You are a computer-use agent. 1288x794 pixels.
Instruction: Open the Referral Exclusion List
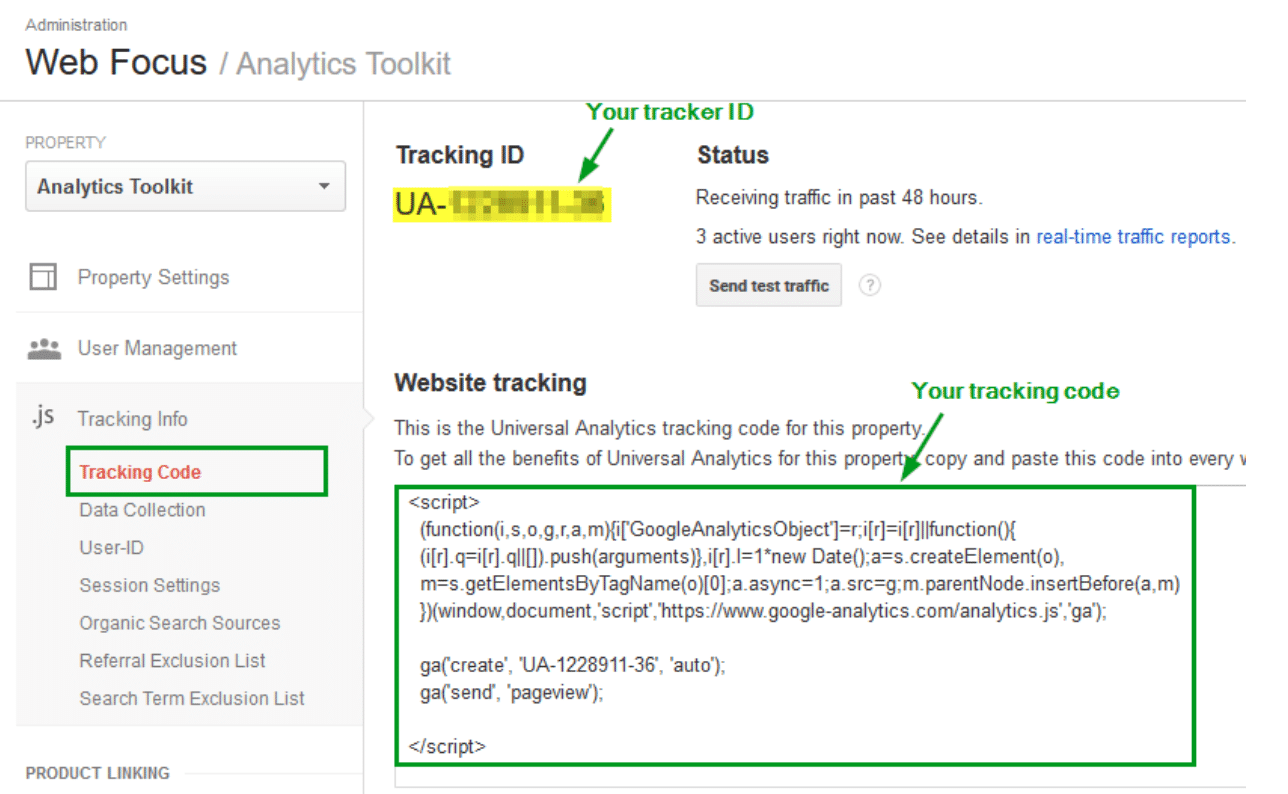(172, 661)
